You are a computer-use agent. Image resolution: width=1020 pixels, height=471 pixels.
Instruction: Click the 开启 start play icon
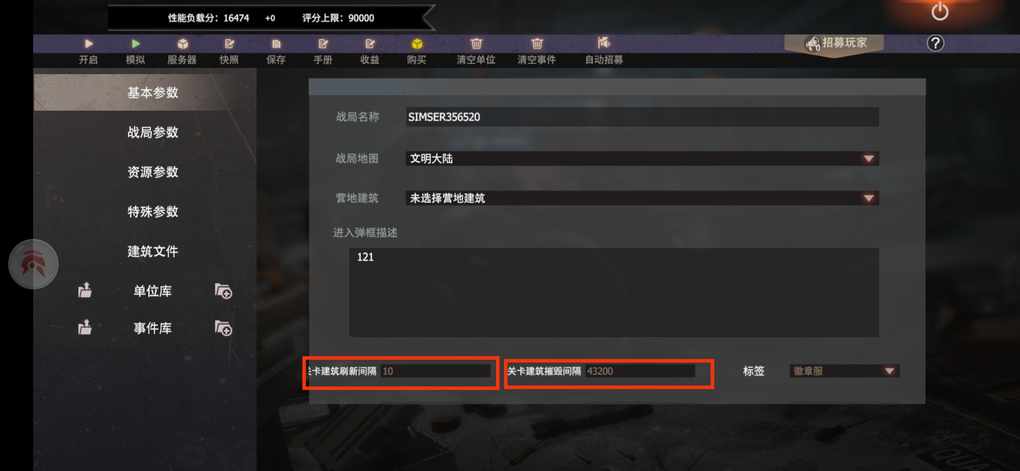click(89, 44)
